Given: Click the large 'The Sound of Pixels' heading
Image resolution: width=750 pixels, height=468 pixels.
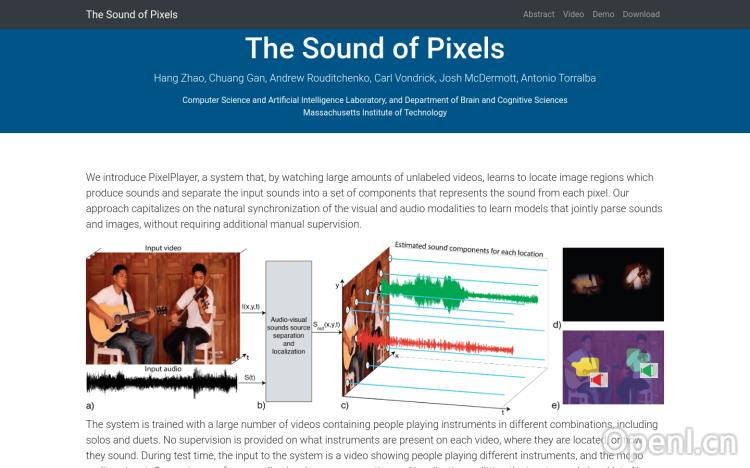Looking at the screenshot, I should (375, 48).
